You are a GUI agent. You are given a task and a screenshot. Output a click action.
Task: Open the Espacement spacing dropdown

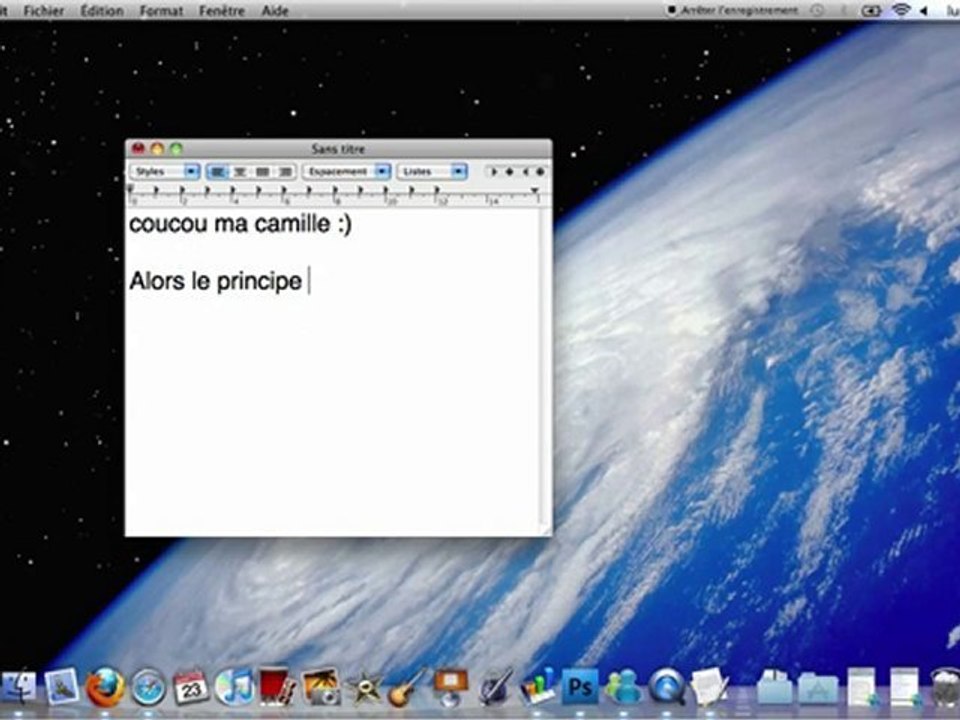point(347,172)
